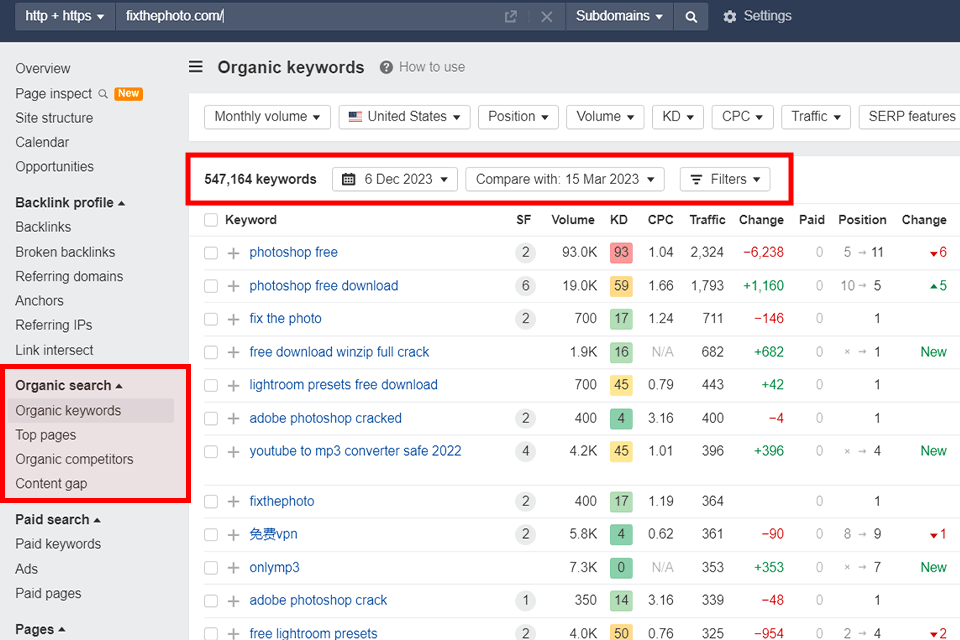
Task: Sort by the Volume column header
Action: pos(572,220)
